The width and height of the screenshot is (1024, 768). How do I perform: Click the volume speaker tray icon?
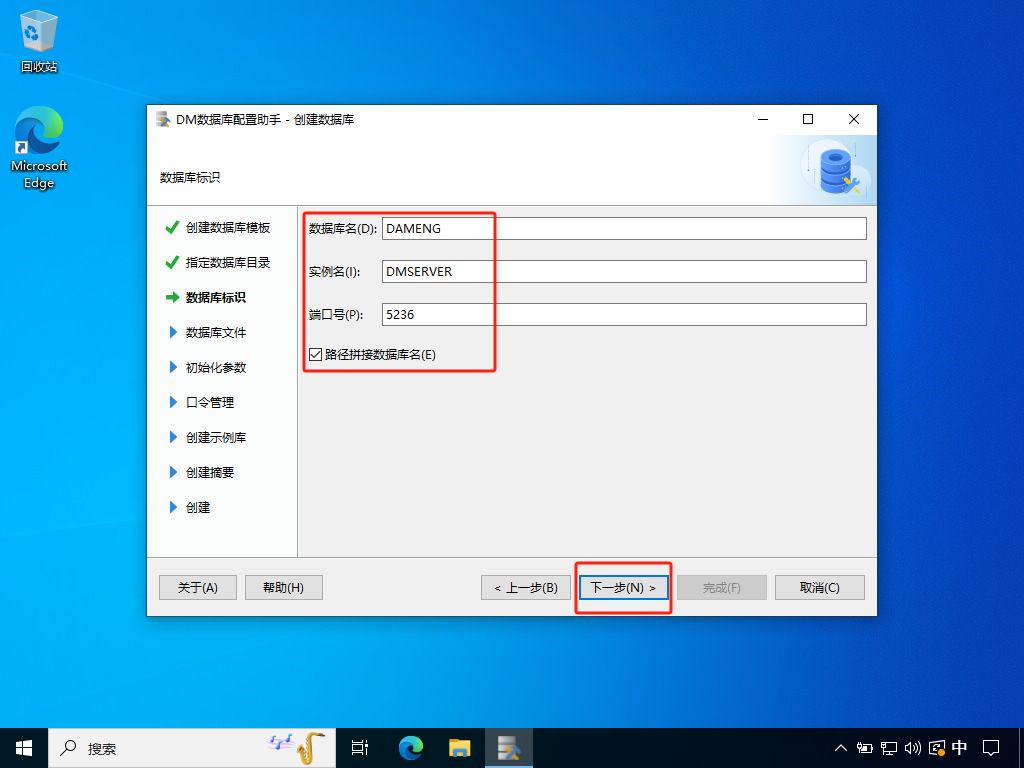click(912, 748)
